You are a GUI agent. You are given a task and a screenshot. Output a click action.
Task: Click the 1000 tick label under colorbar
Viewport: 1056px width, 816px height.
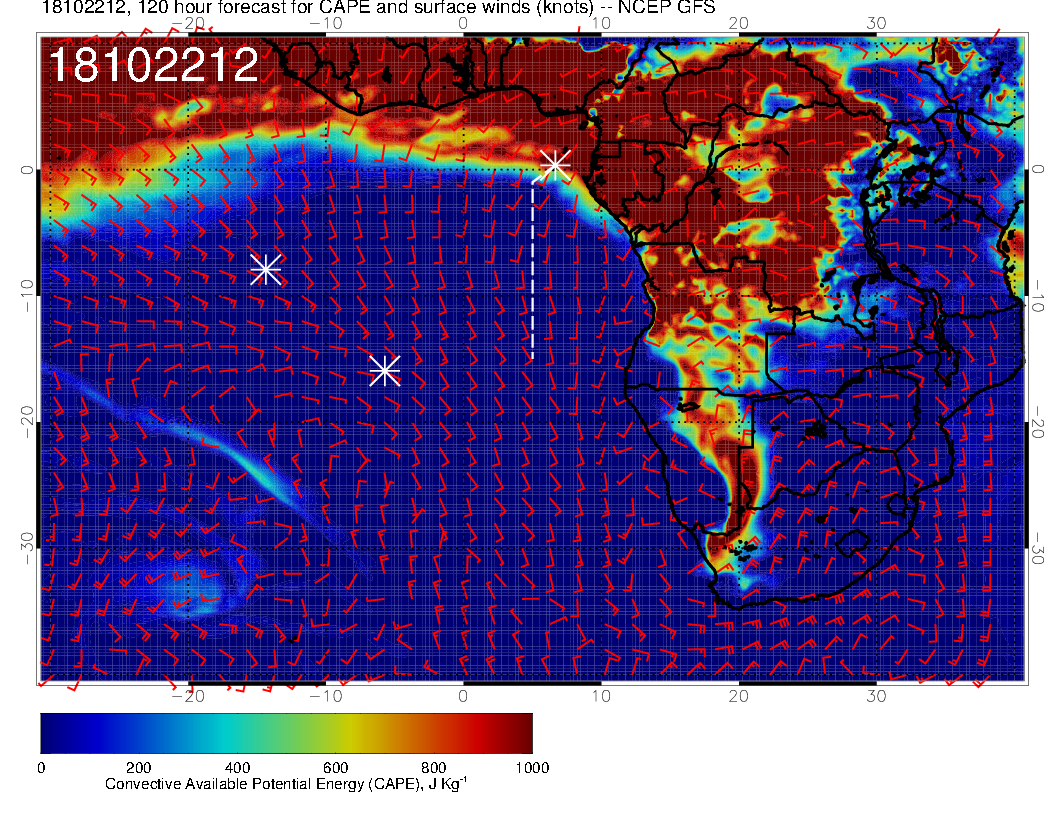coord(531,768)
